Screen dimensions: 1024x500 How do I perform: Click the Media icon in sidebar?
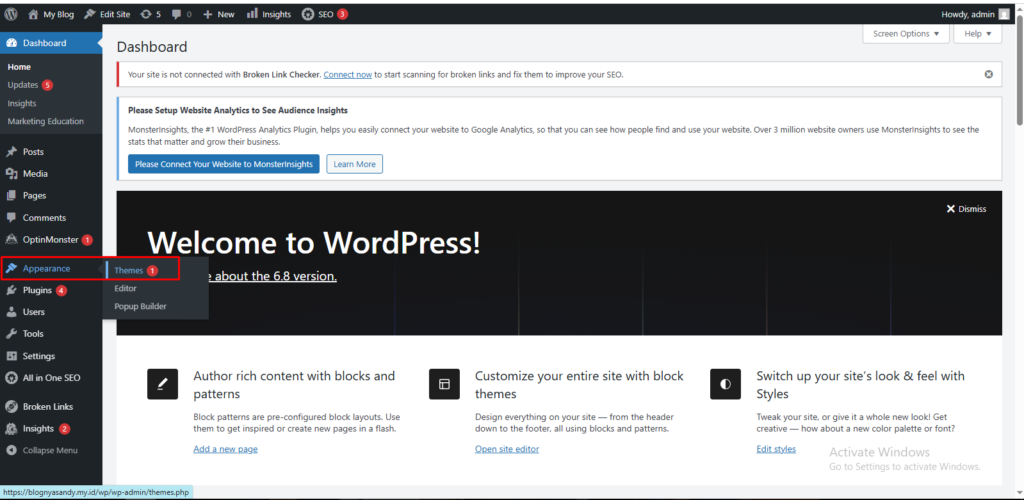(11, 174)
